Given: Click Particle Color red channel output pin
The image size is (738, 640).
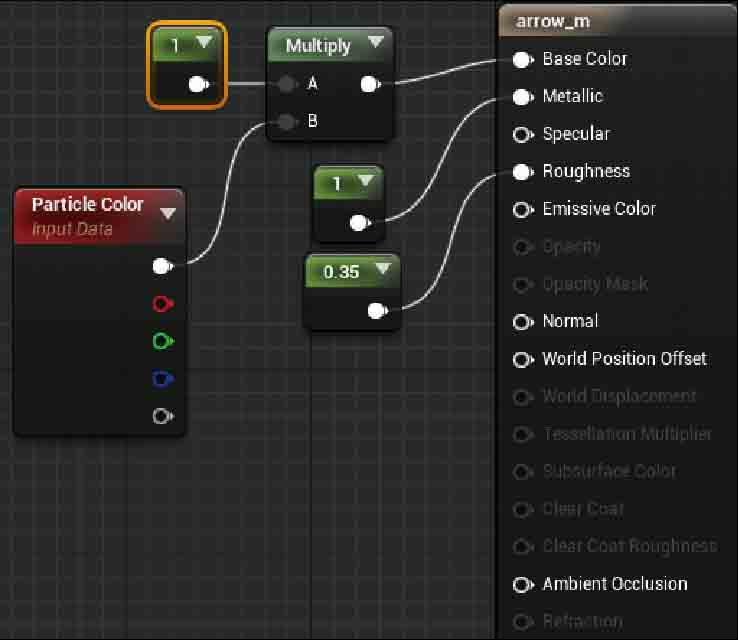Looking at the screenshot, I should (163, 303).
